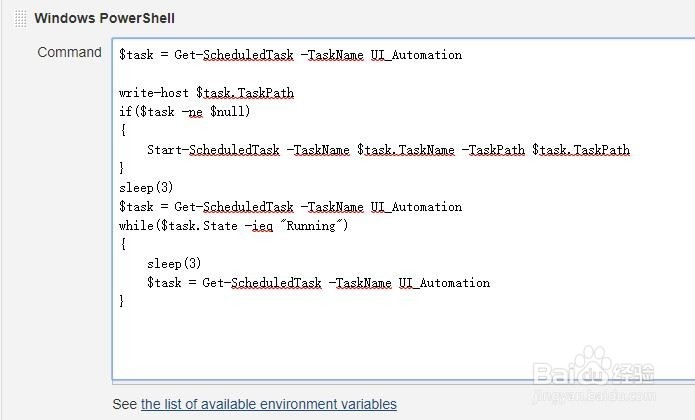Click the Windows PowerShell section title
This screenshot has height=420, width=695.
pos(105,18)
